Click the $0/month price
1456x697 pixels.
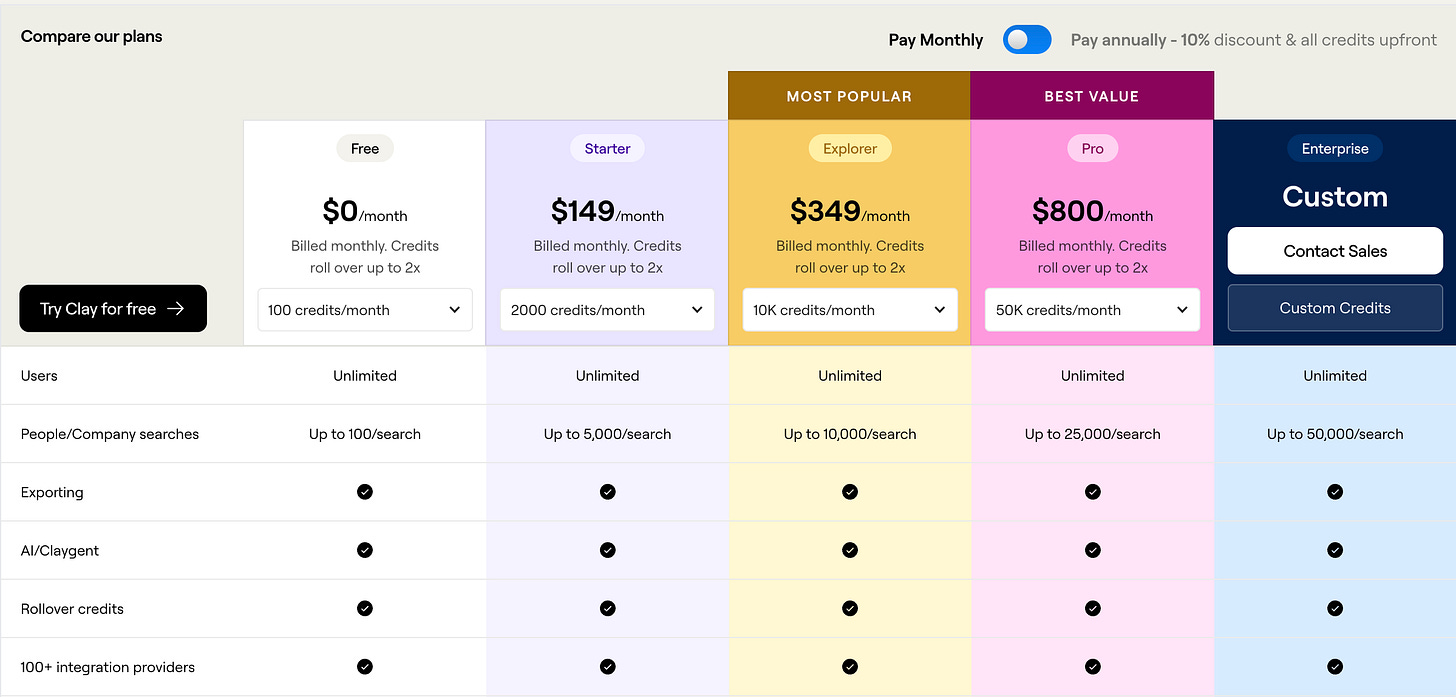(365, 212)
